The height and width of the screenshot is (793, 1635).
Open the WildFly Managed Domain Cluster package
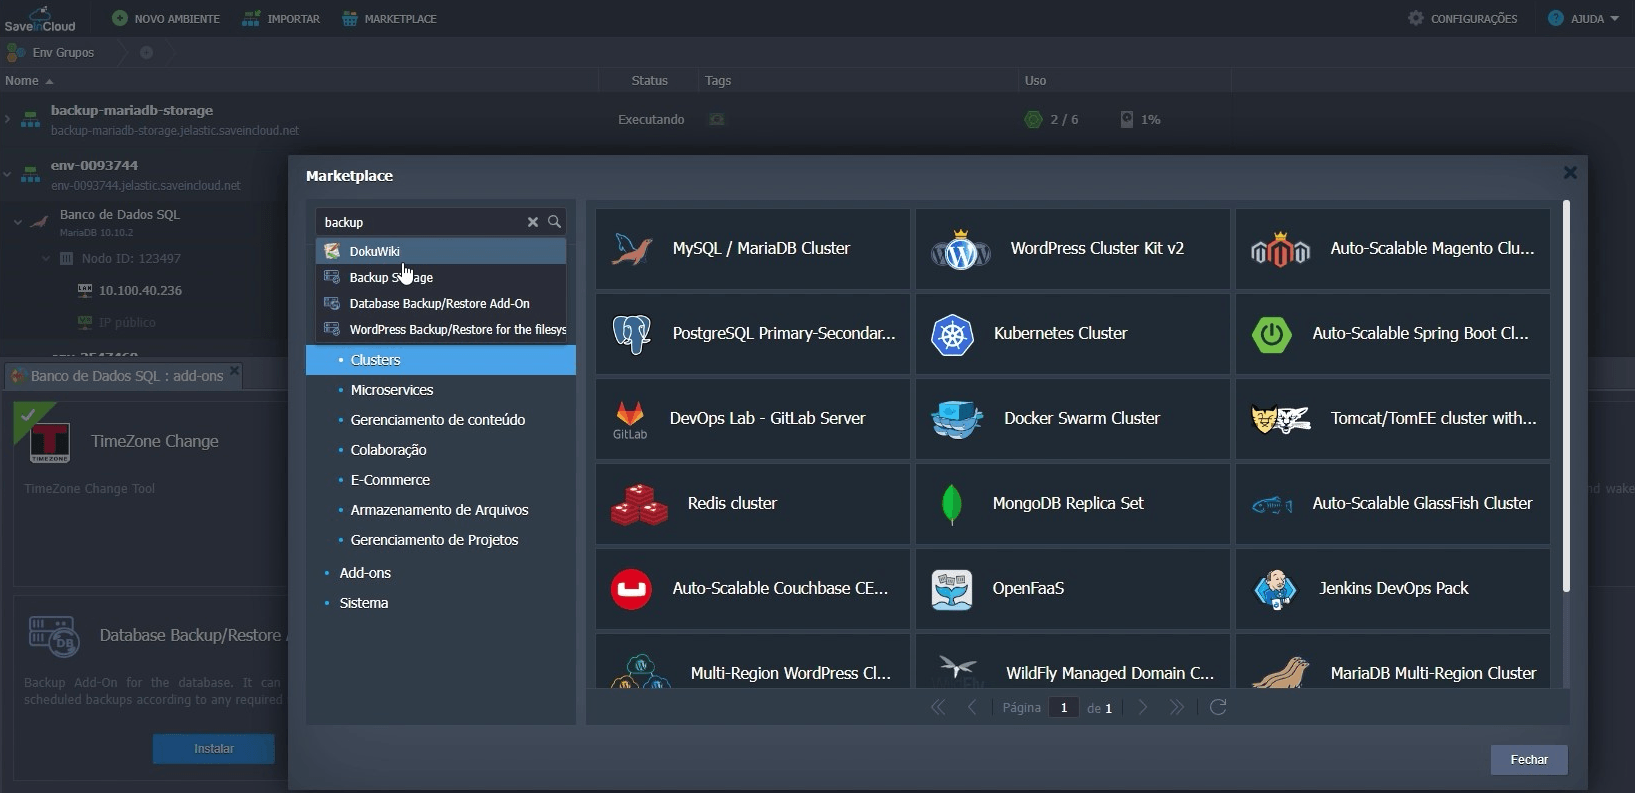[x=1072, y=661]
